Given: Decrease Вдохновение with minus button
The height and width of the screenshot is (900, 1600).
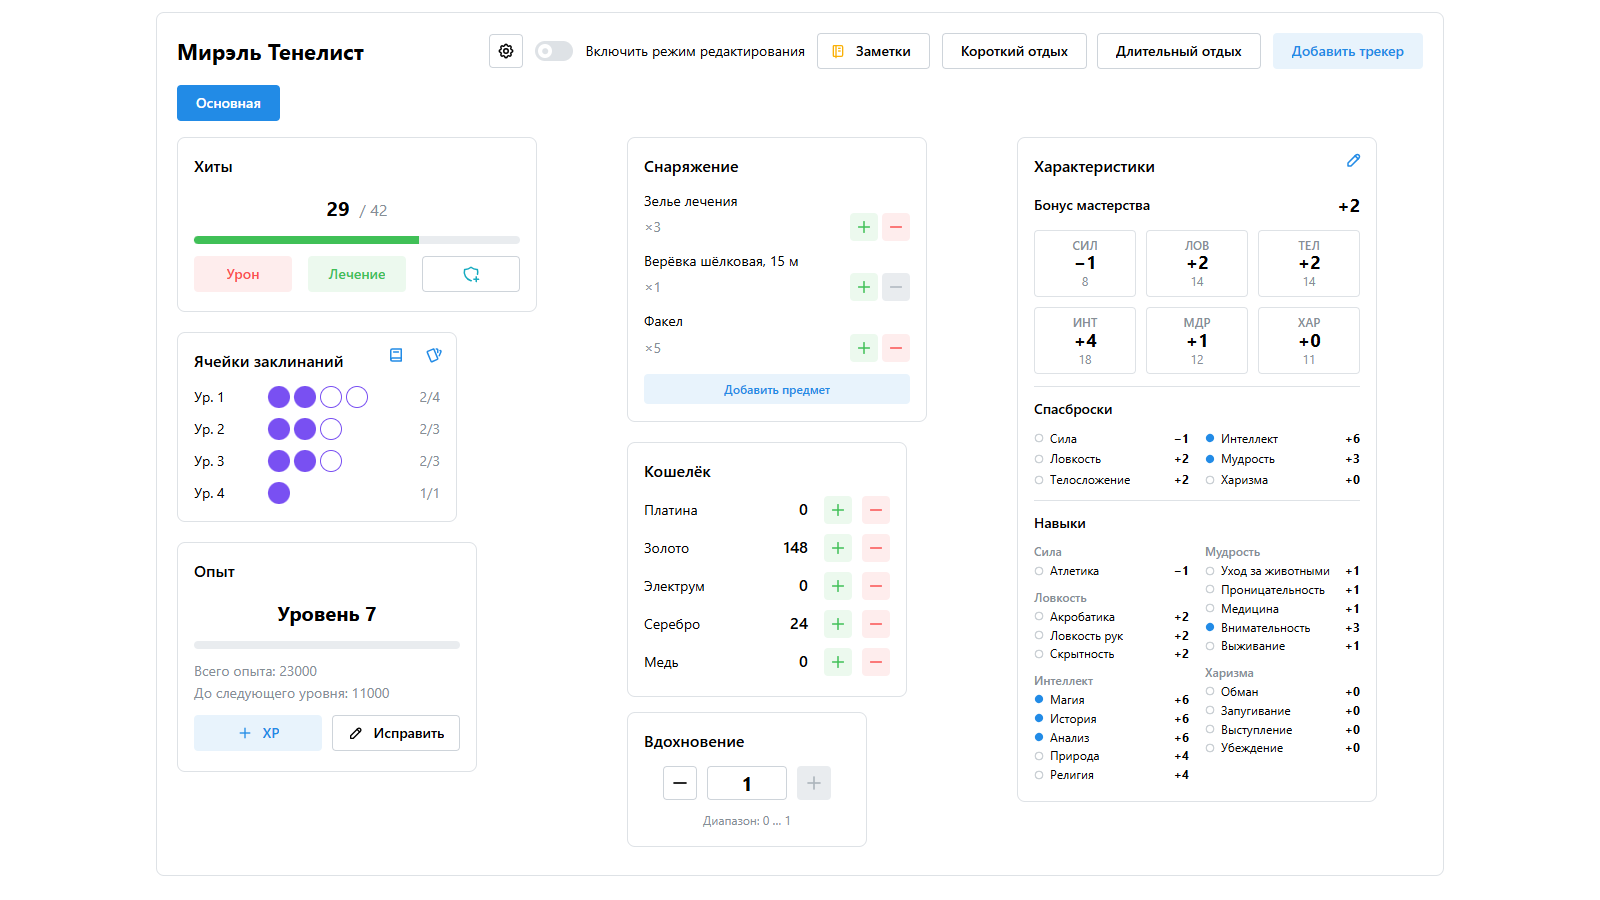Looking at the screenshot, I should (680, 783).
